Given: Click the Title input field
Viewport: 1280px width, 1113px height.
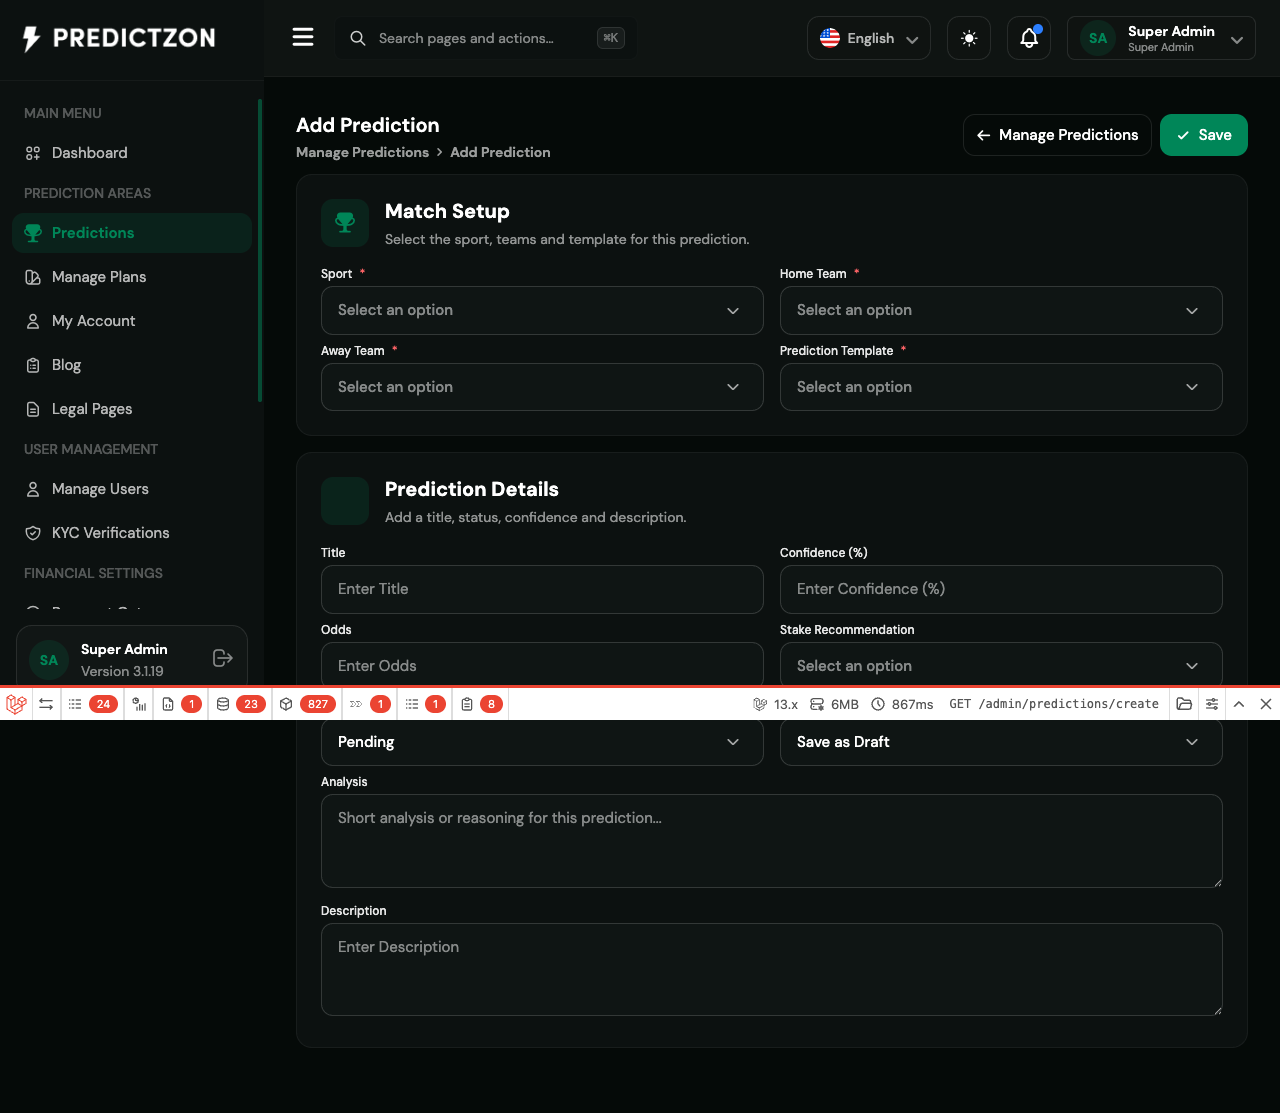Looking at the screenshot, I should 542,589.
